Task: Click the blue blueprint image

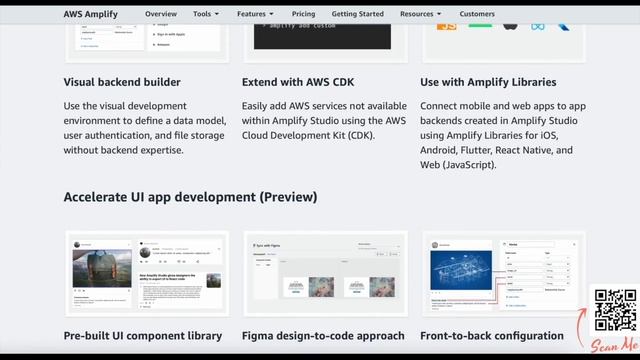Action: (x=461, y=270)
